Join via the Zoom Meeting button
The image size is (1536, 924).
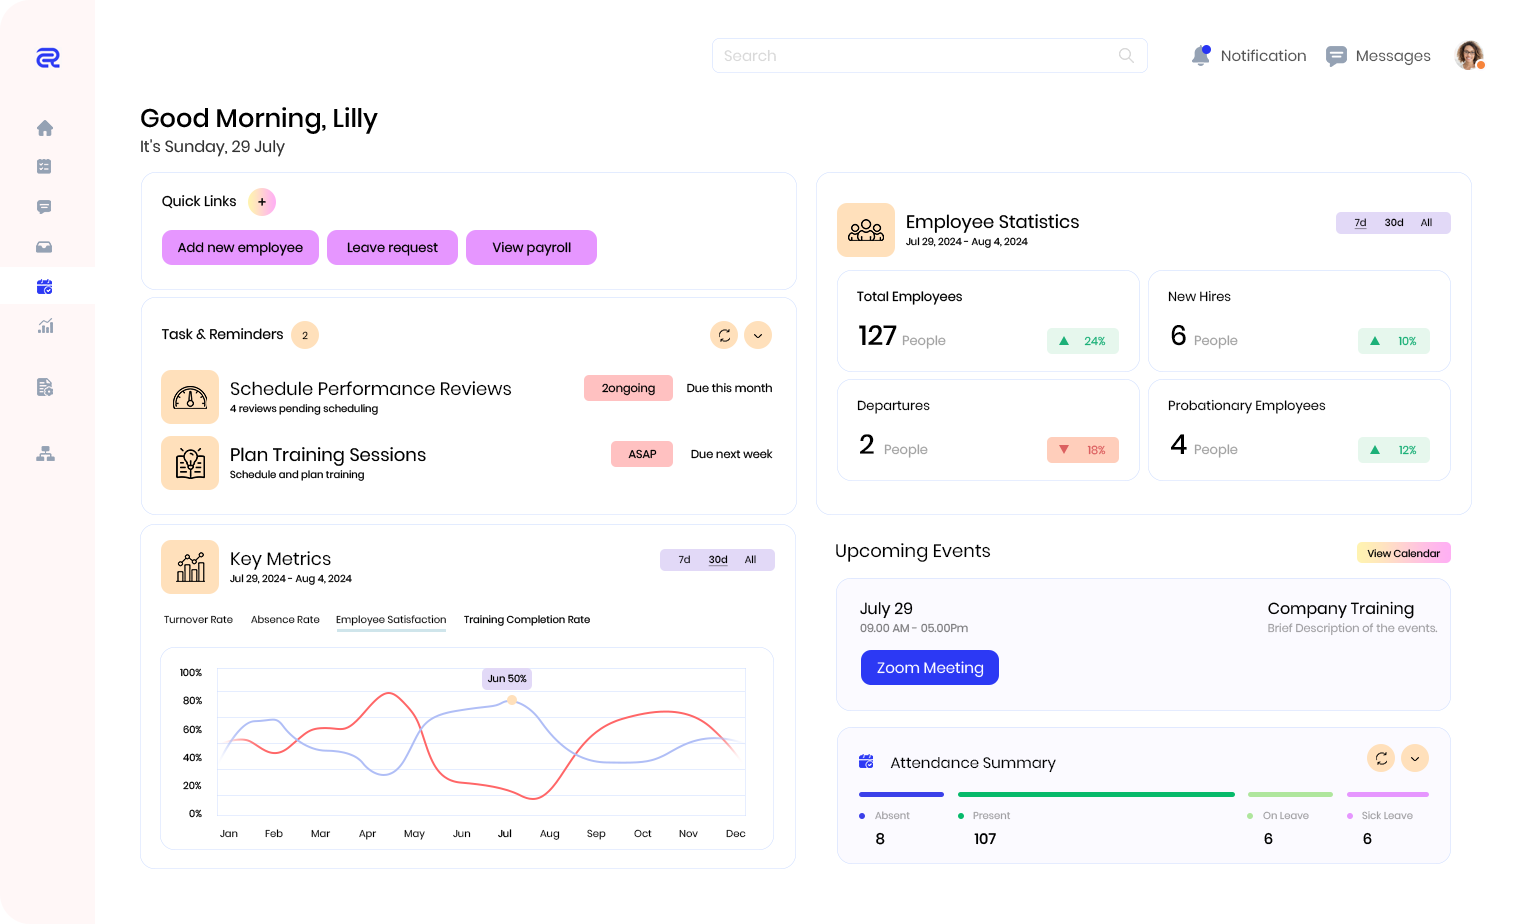929,668
